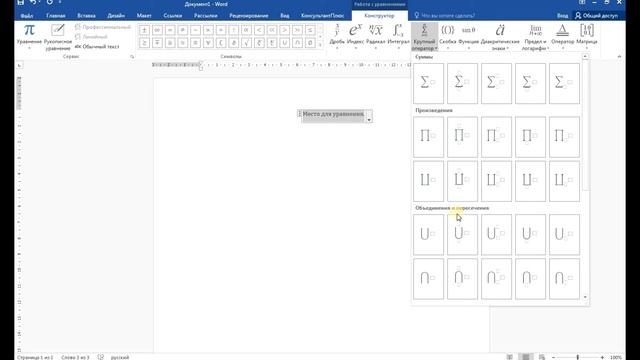Choose union with limits above and below
640x360 pixels.
tap(462, 235)
